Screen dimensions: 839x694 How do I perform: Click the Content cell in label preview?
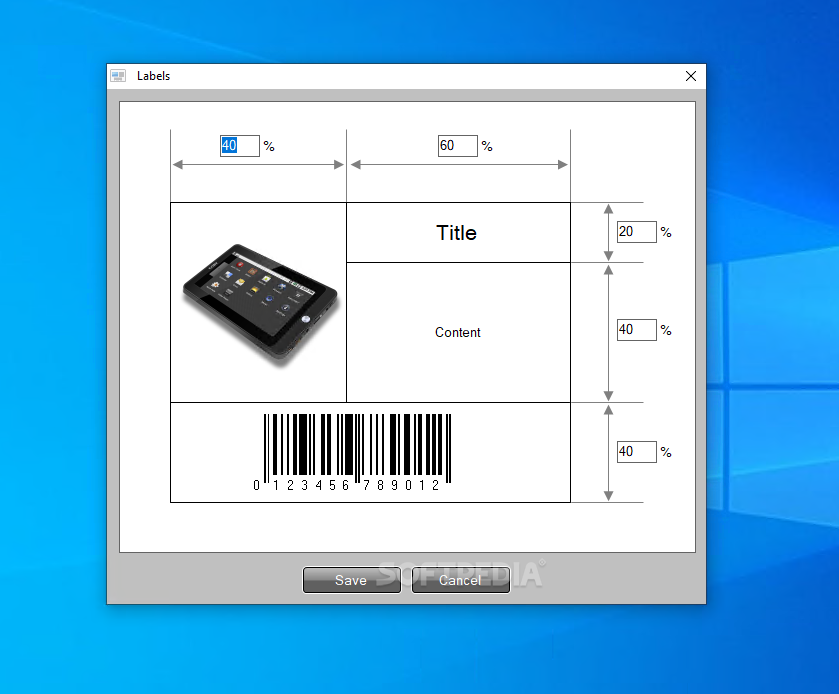coord(459,332)
